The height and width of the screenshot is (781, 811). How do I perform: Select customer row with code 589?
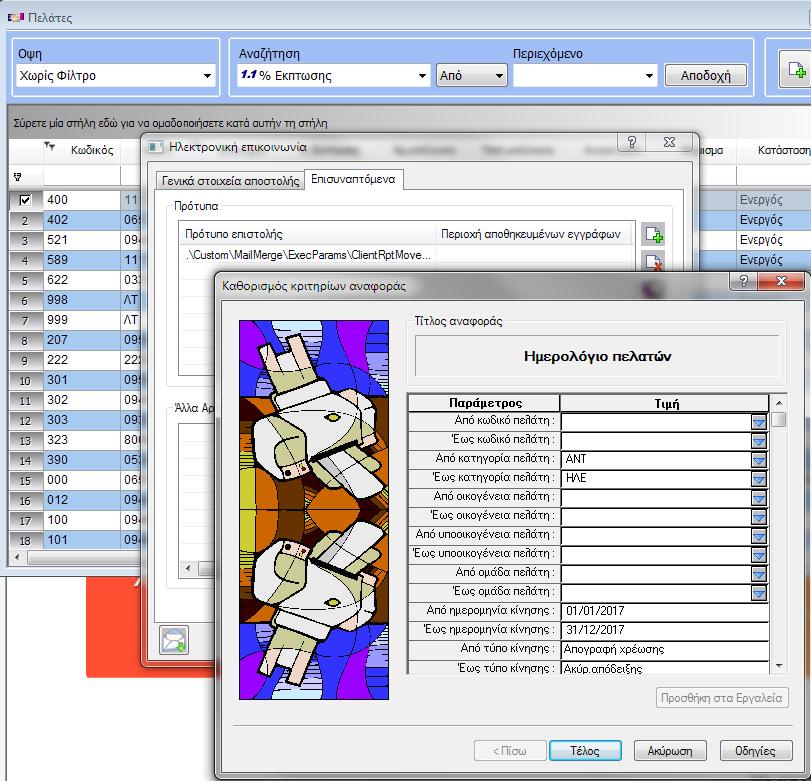[x=82, y=260]
